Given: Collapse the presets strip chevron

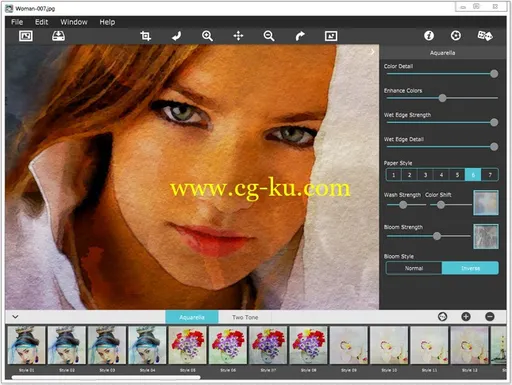Looking at the screenshot, I should [x=15, y=317].
